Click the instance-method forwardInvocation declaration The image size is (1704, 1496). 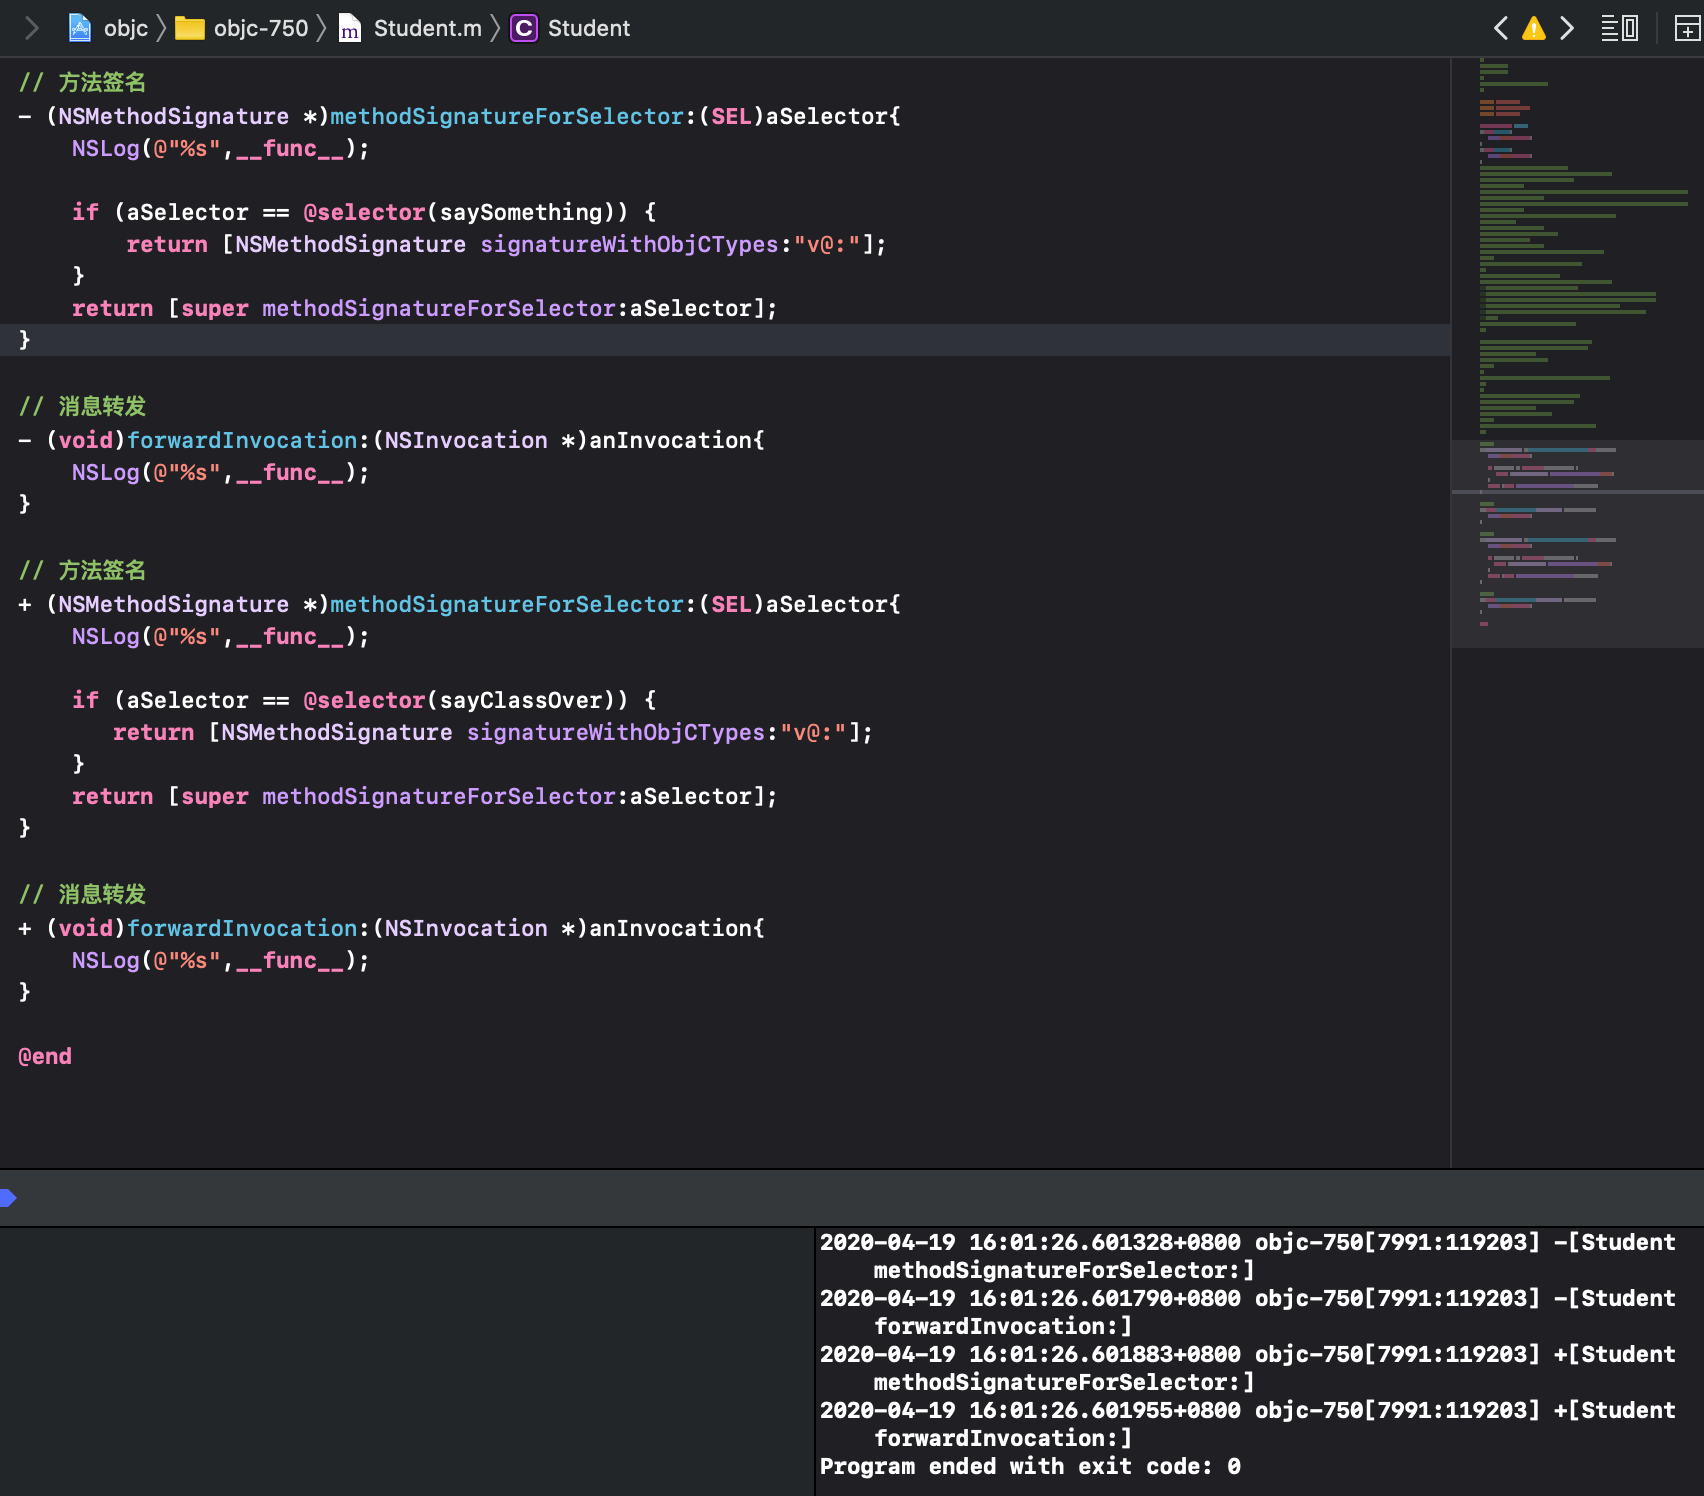pyautogui.click(x=391, y=440)
